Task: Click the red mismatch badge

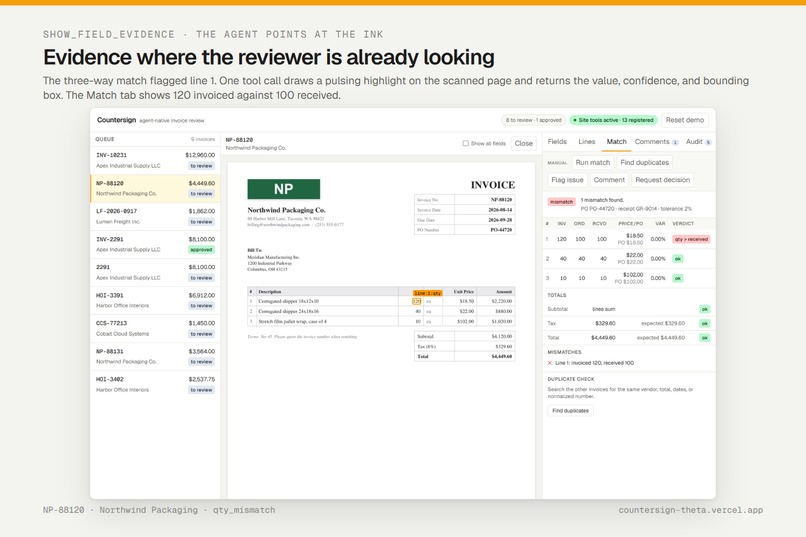Action: pos(561,202)
